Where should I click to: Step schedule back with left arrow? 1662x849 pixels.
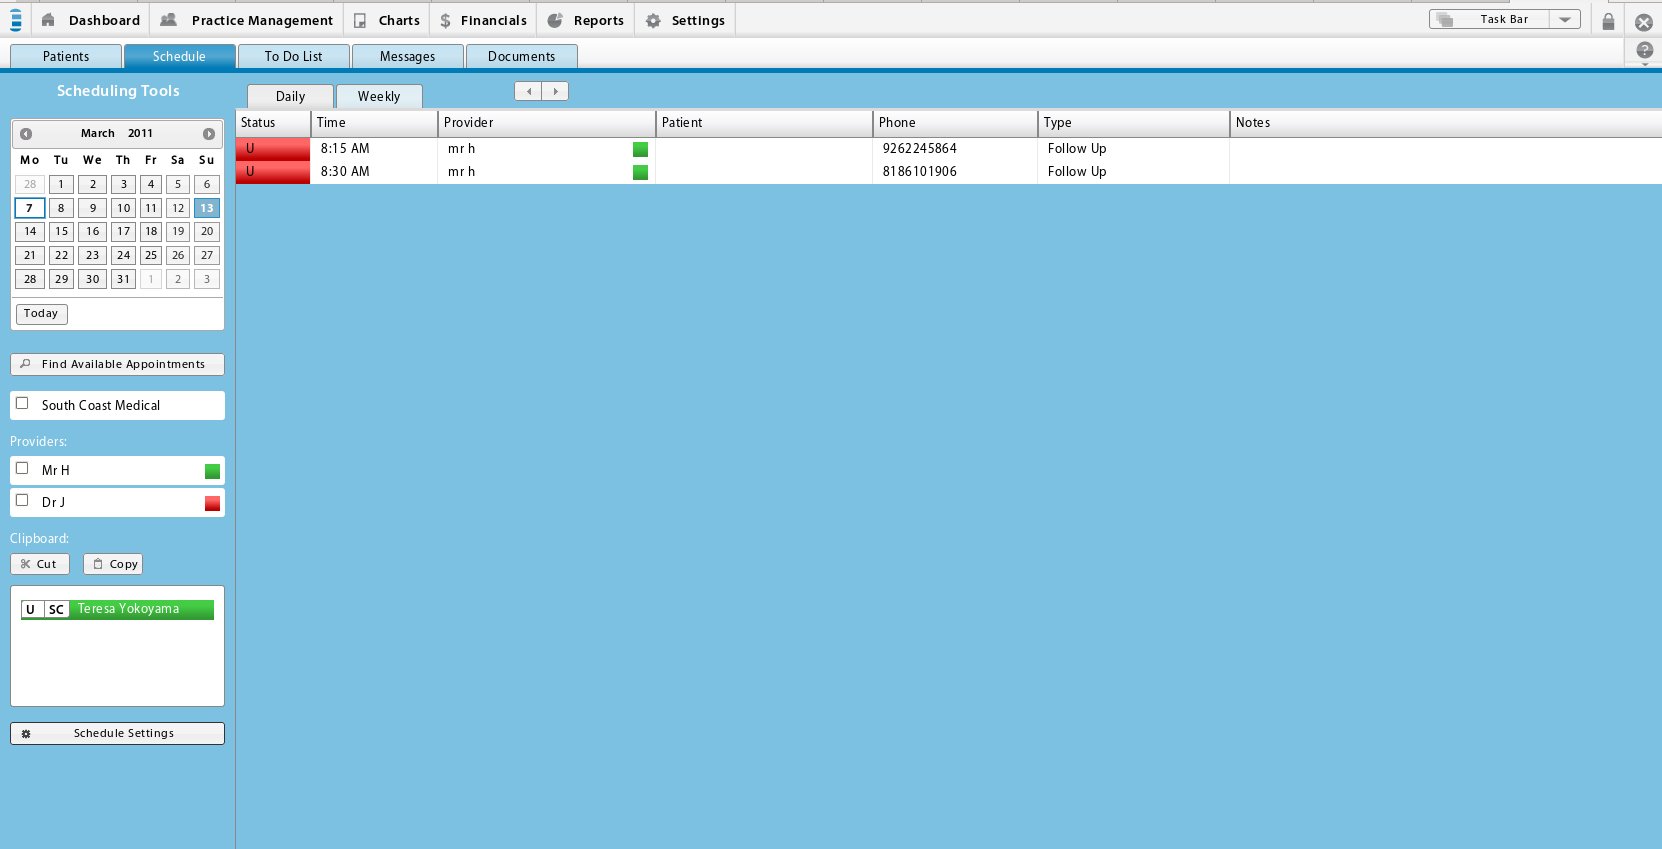[x=528, y=92]
